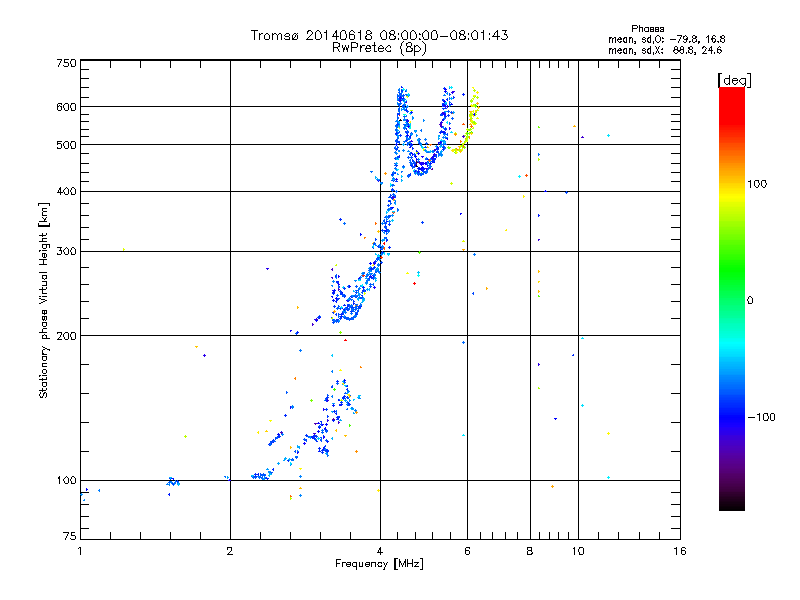Screen dimensions: 800x600
Task: Click the x-axis tick label '2'
Action: pos(230,551)
